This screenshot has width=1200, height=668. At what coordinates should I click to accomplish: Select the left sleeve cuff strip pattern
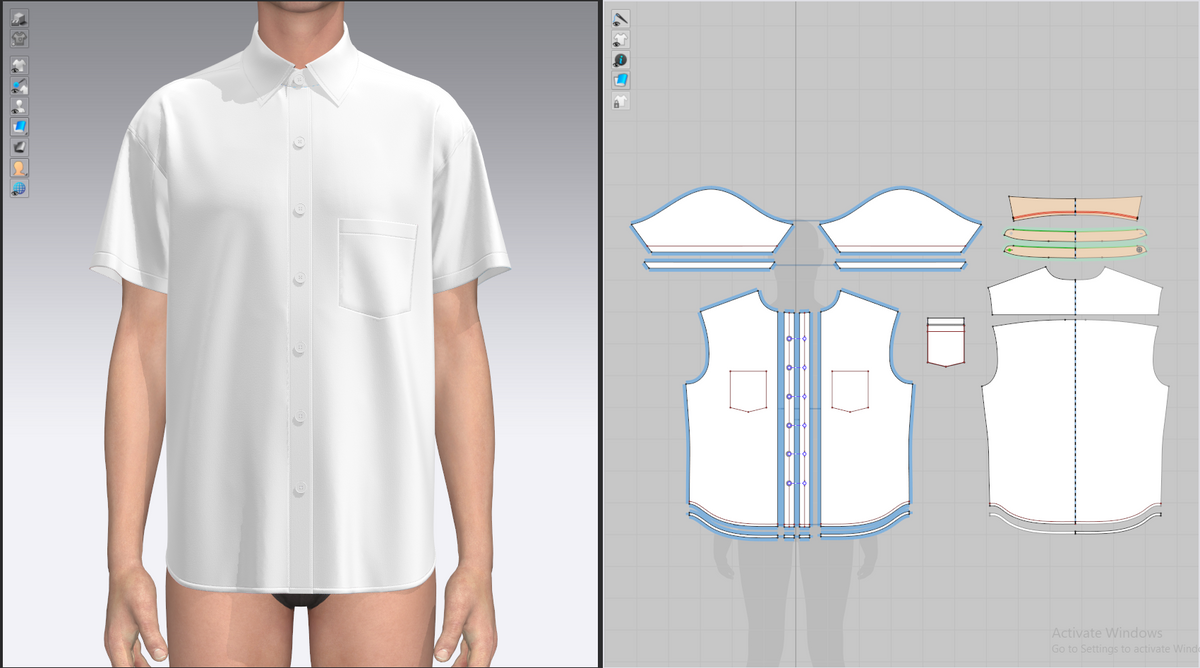pyautogui.click(x=709, y=265)
